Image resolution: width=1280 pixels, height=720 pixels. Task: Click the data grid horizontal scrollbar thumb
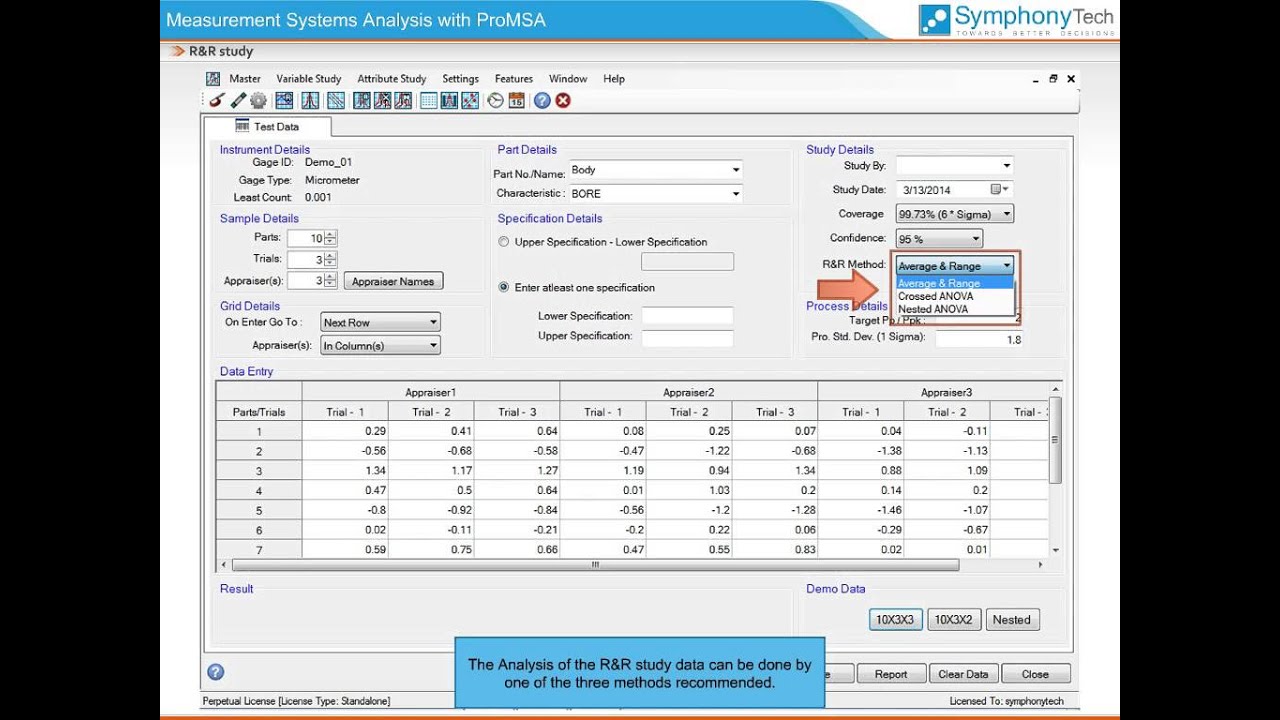pyautogui.click(x=594, y=565)
